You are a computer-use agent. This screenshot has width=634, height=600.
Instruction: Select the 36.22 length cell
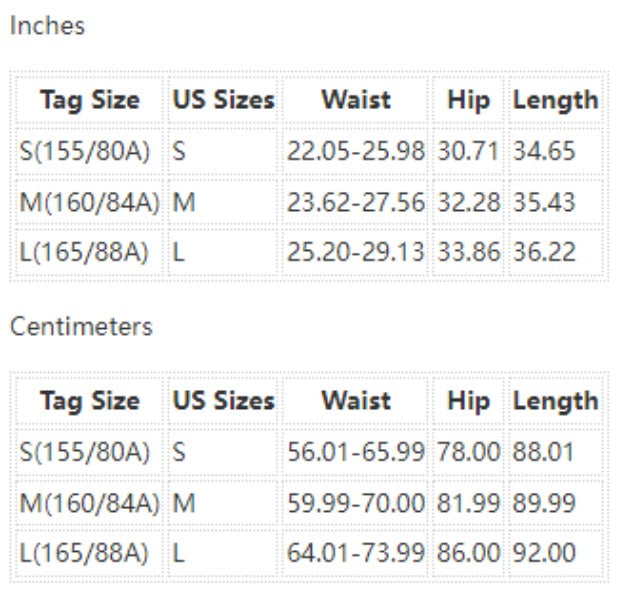coord(544,254)
